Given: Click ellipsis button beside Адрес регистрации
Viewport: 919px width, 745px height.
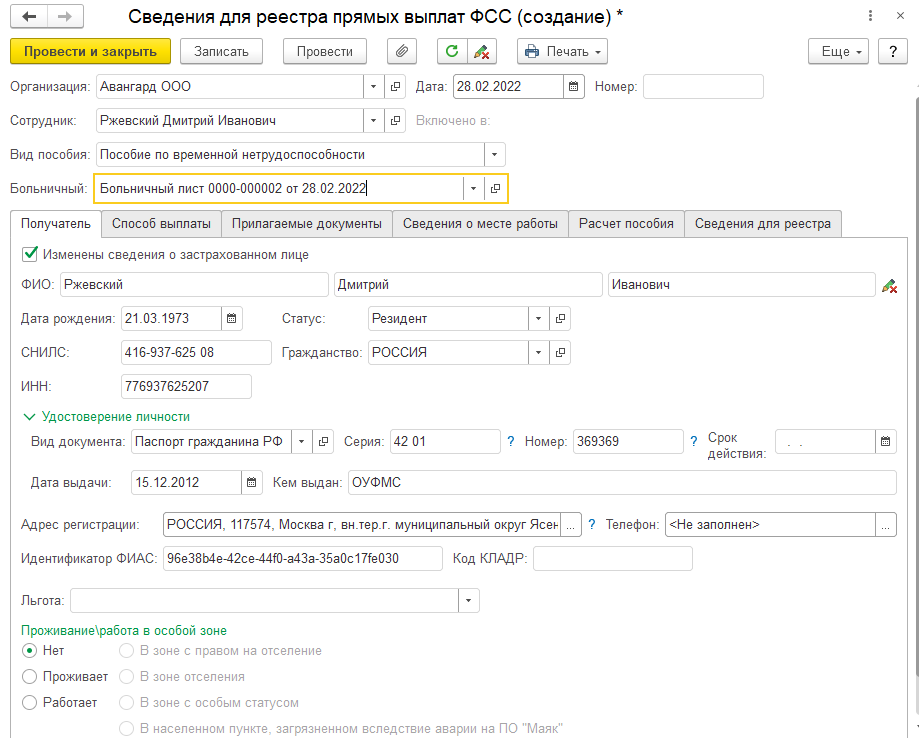Looking at the screenshot, I should pos(571,524).
